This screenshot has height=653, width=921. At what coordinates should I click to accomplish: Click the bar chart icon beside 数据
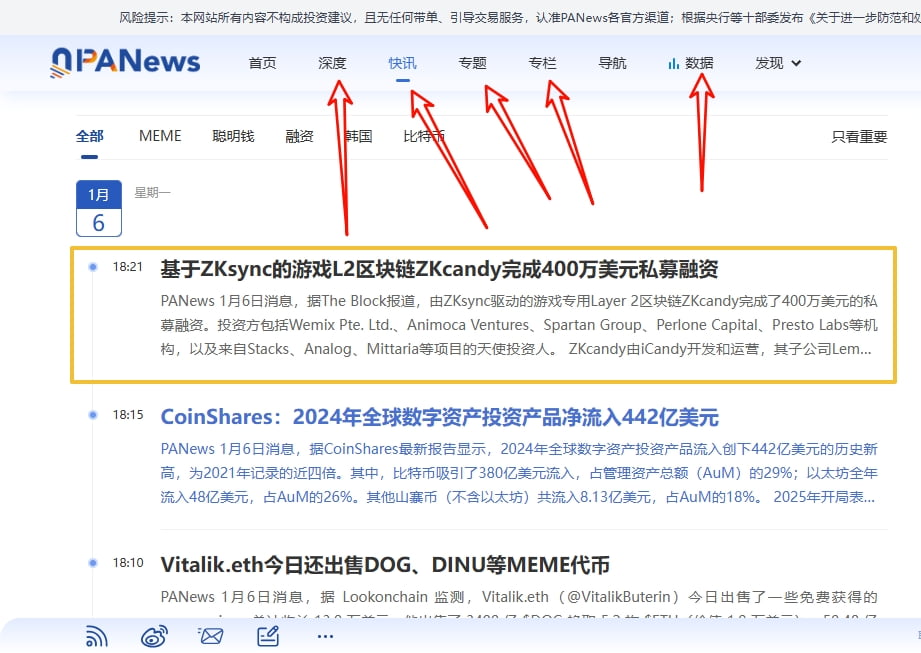[673, 63]
